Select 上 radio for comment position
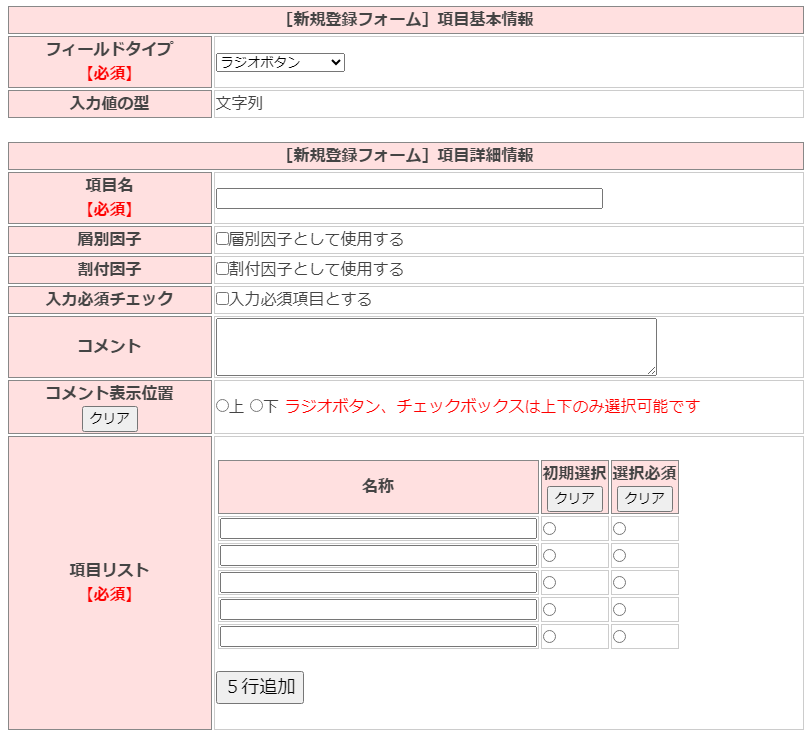 [x=223, y=406]
